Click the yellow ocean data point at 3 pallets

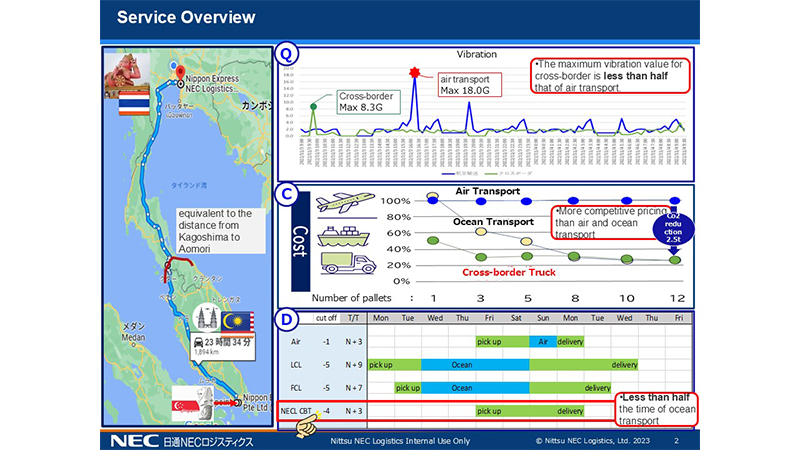(481, 232)
